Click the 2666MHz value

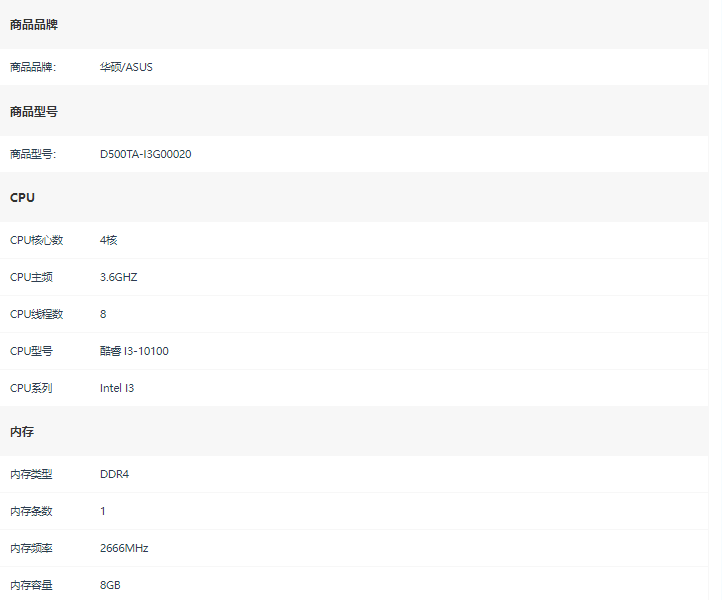click(124, 548)
